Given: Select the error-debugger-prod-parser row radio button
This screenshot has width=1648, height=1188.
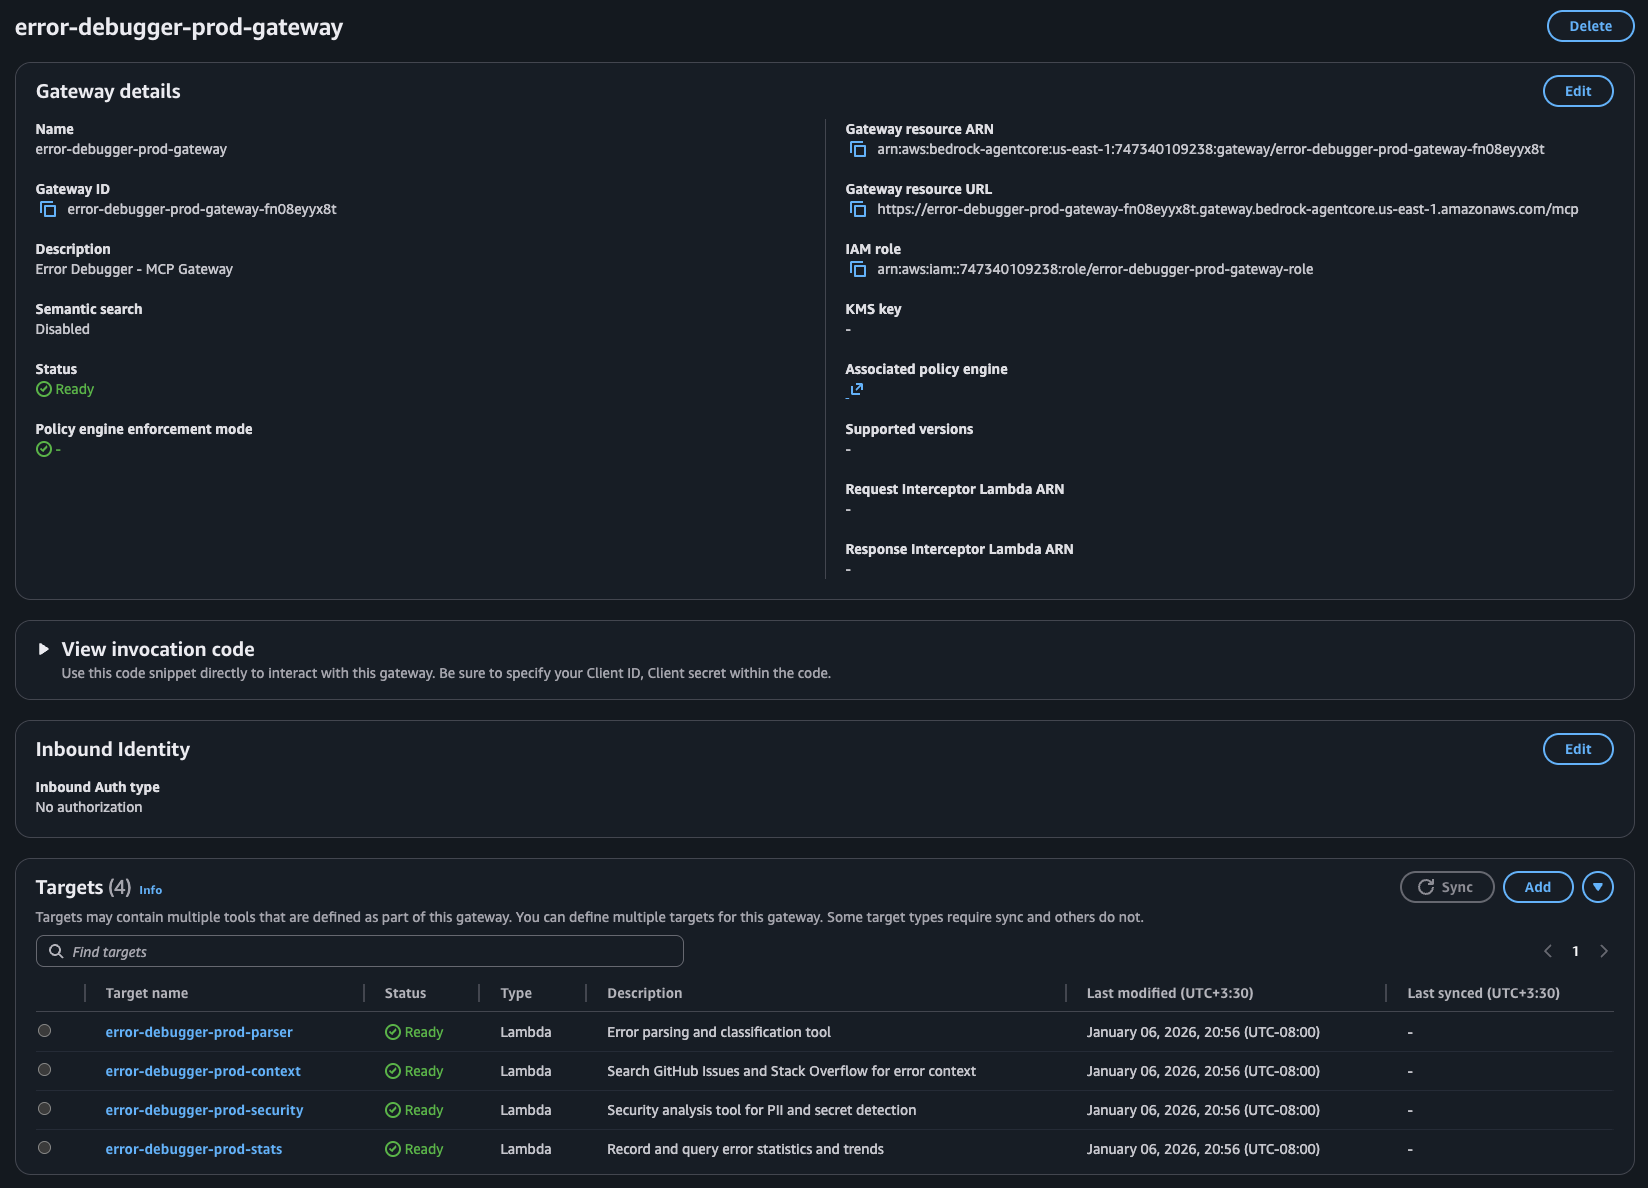Looking at the screenshot, I should [x=44, y=1030].
